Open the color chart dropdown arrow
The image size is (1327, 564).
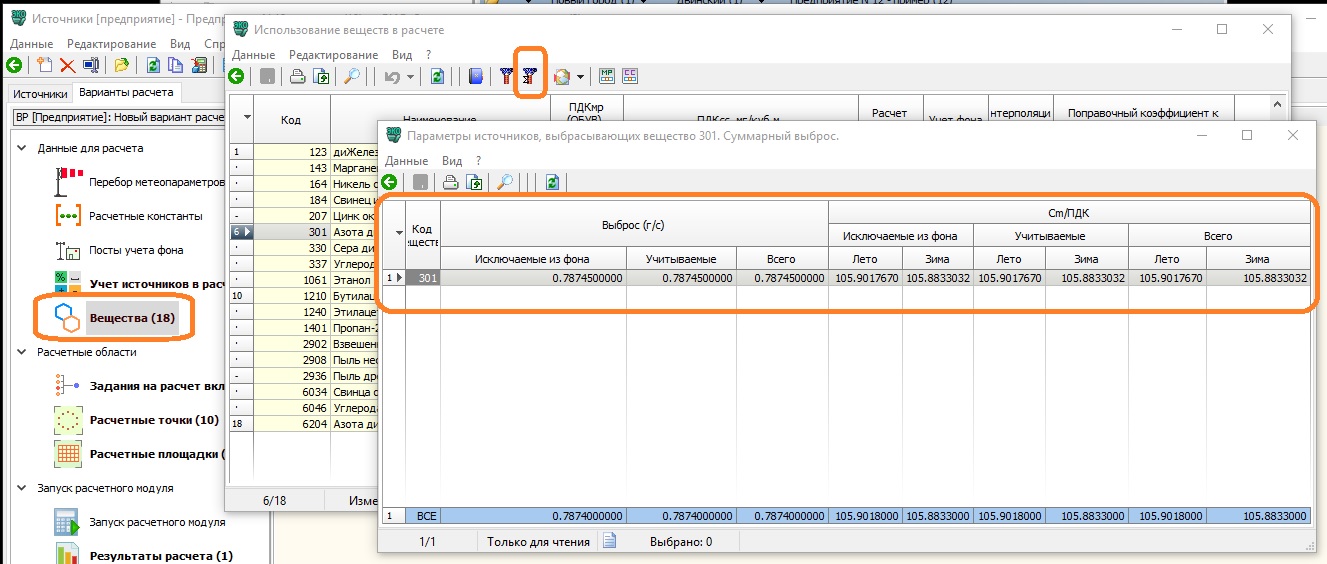point(580,77)
